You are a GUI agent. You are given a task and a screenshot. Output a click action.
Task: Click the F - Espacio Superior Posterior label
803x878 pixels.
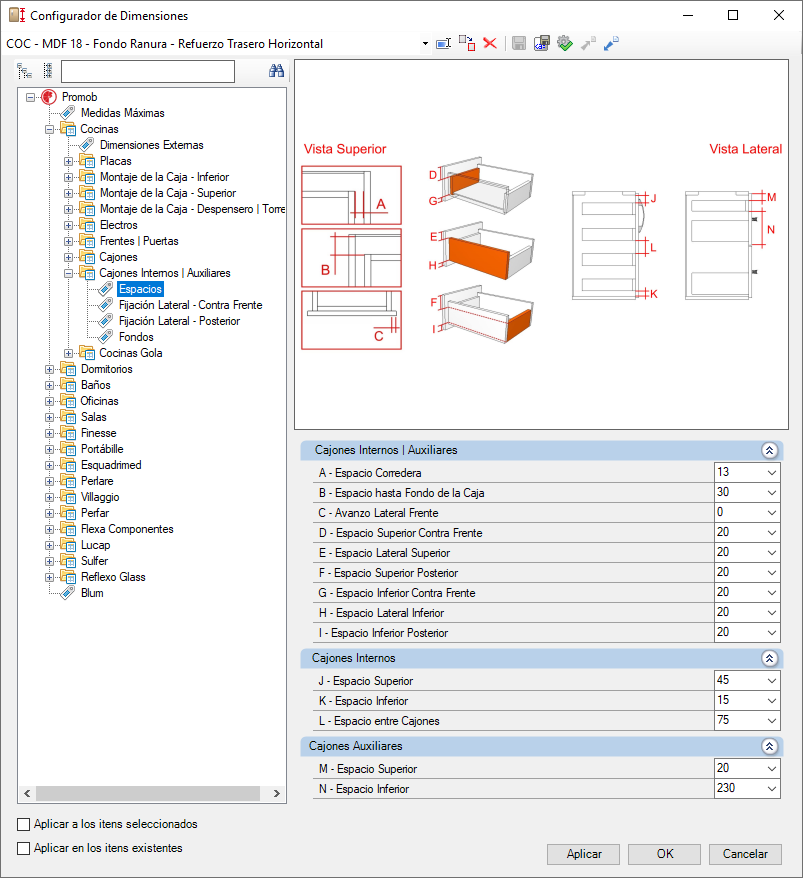click(x=388, y=573)
